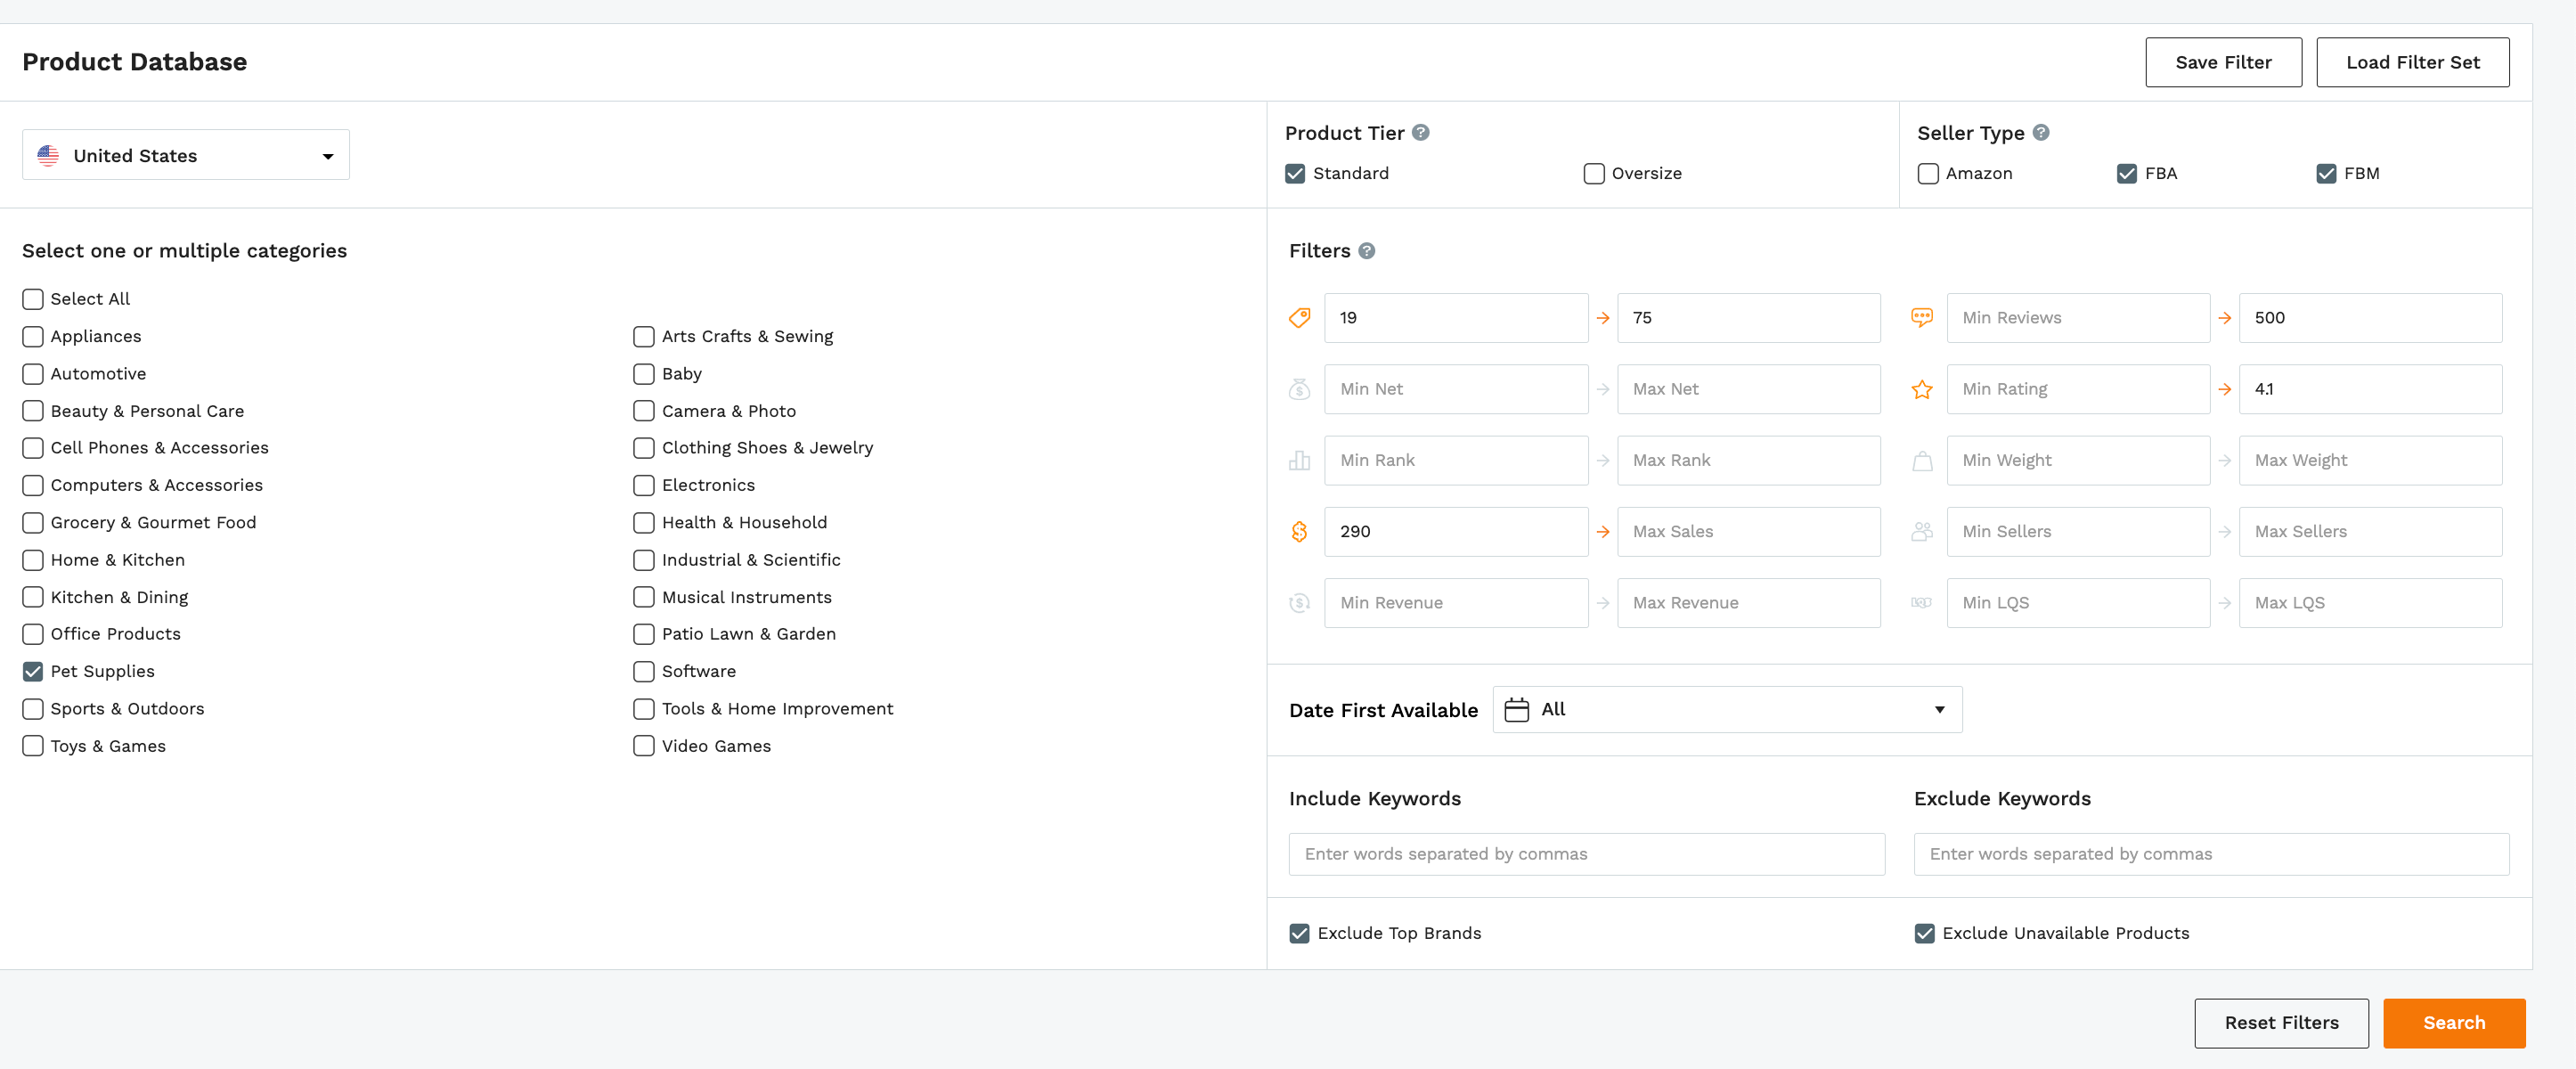2576x1069 pixels.
Task: Uncheck the Pet Supplies category
Action: click(33, 671)
